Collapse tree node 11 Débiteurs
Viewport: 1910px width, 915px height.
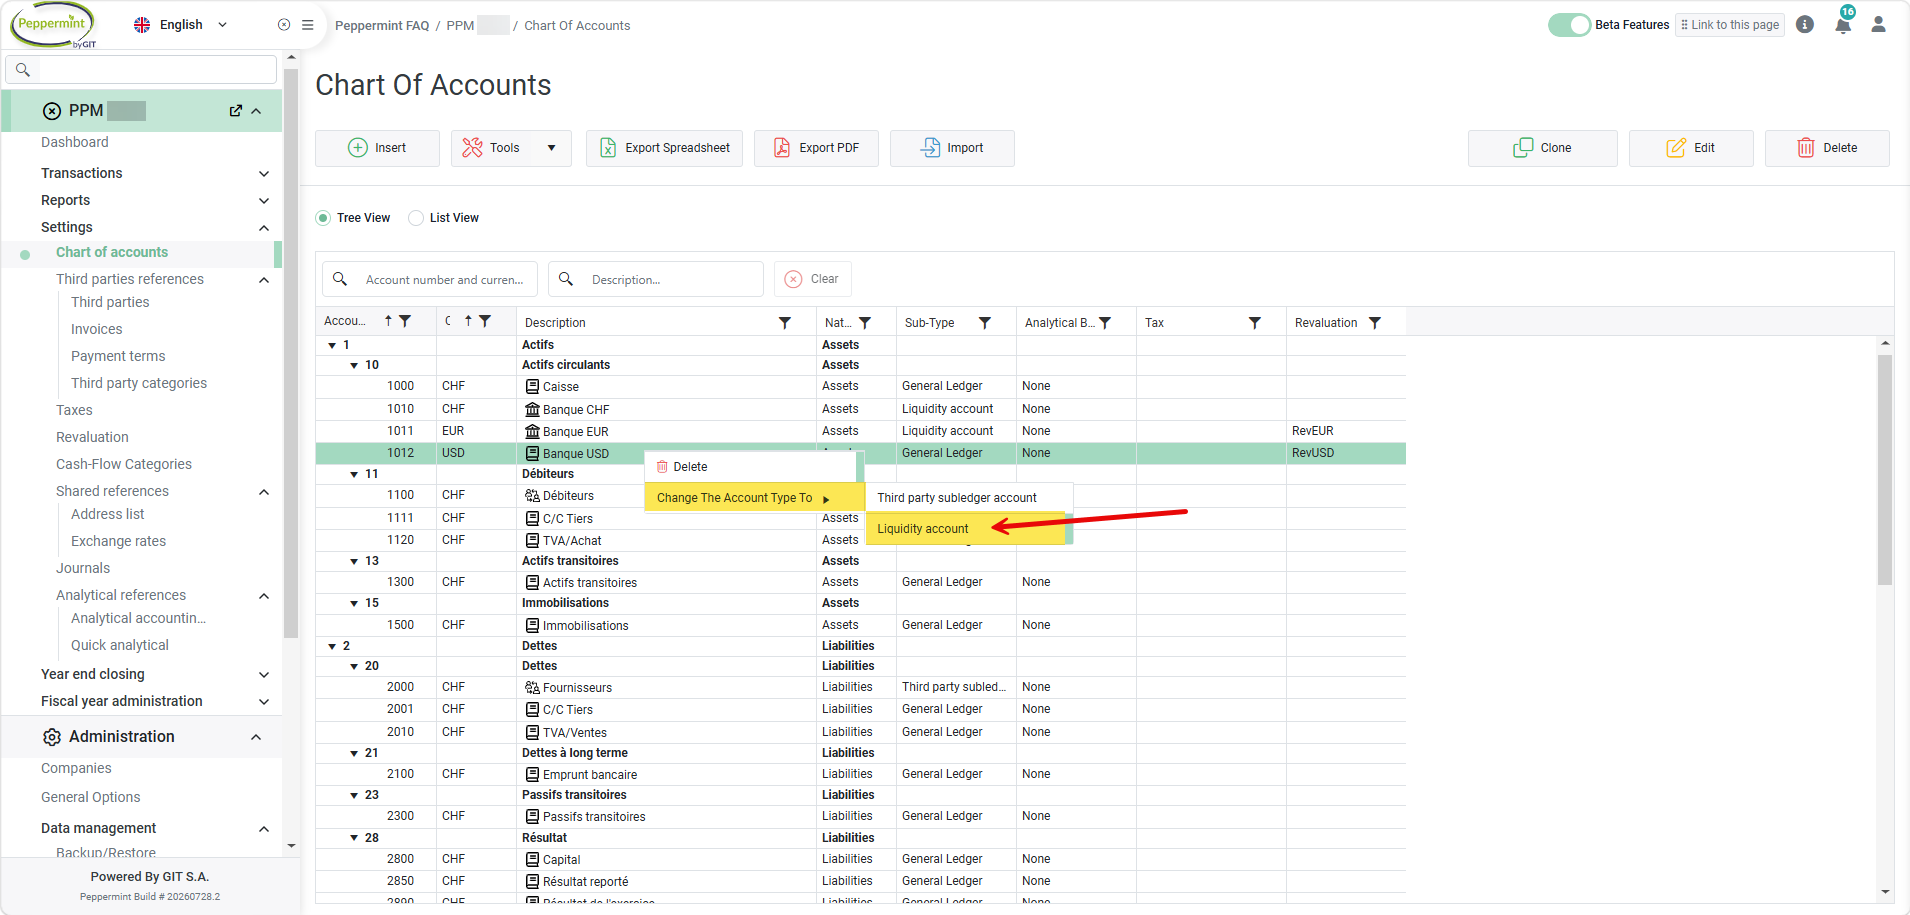coord(354,474)
